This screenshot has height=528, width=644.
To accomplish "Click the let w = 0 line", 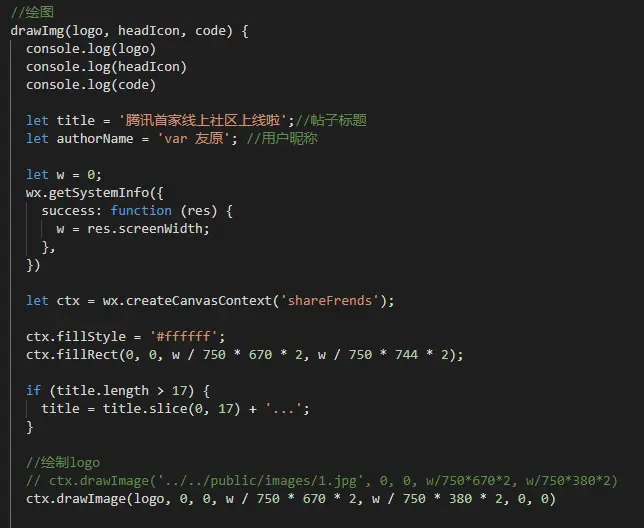I will tap(64, 175).
